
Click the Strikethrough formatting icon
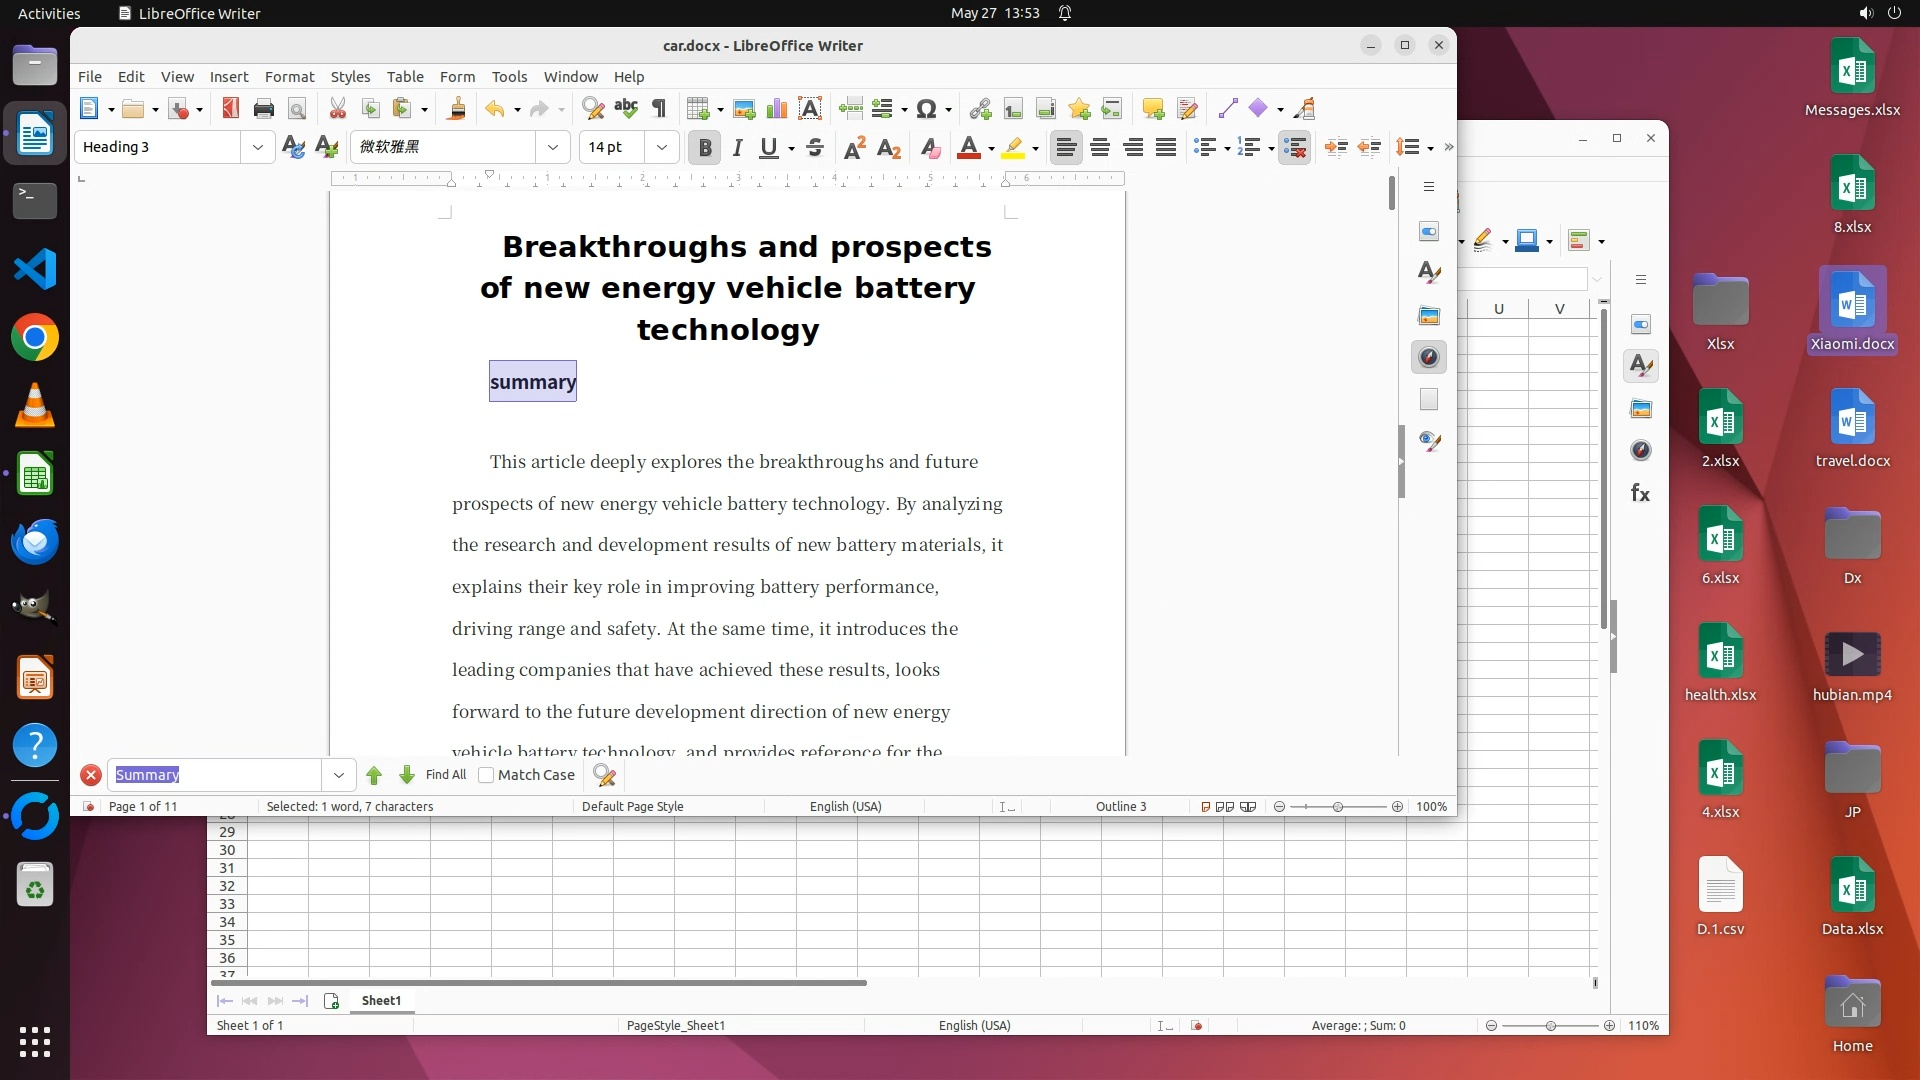815,148
